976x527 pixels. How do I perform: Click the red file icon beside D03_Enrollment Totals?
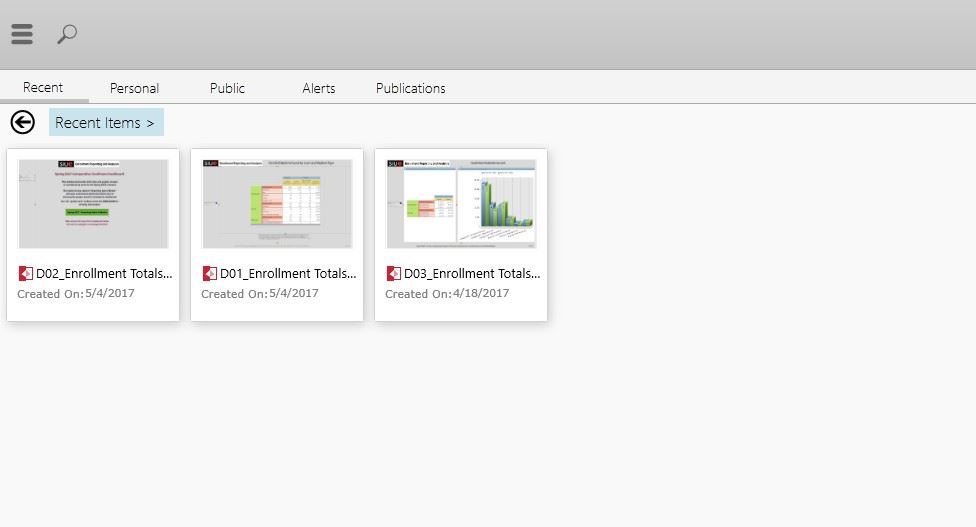pyautogui.click(x=394, y=273)
